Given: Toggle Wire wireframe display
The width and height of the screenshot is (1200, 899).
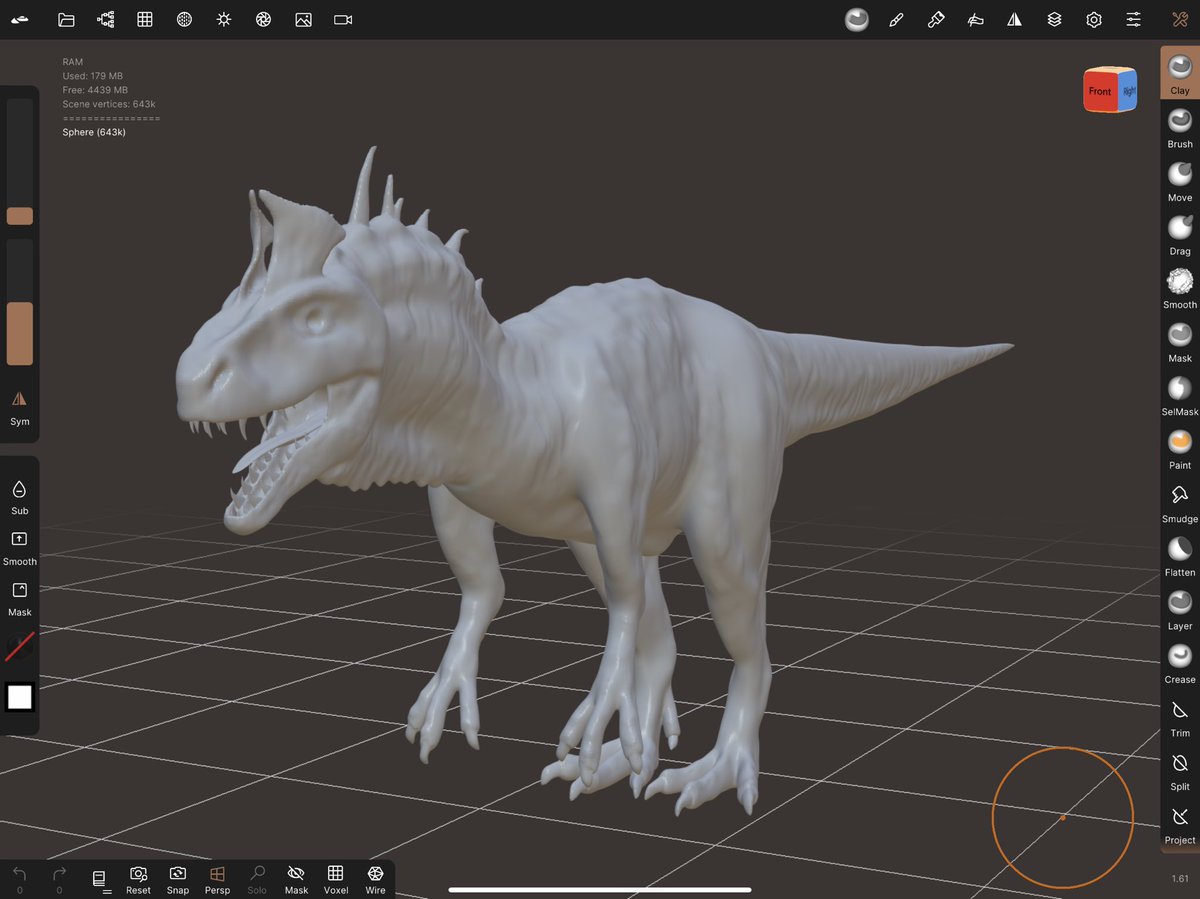Looking at the screenshot, I should tap(375, 879).
